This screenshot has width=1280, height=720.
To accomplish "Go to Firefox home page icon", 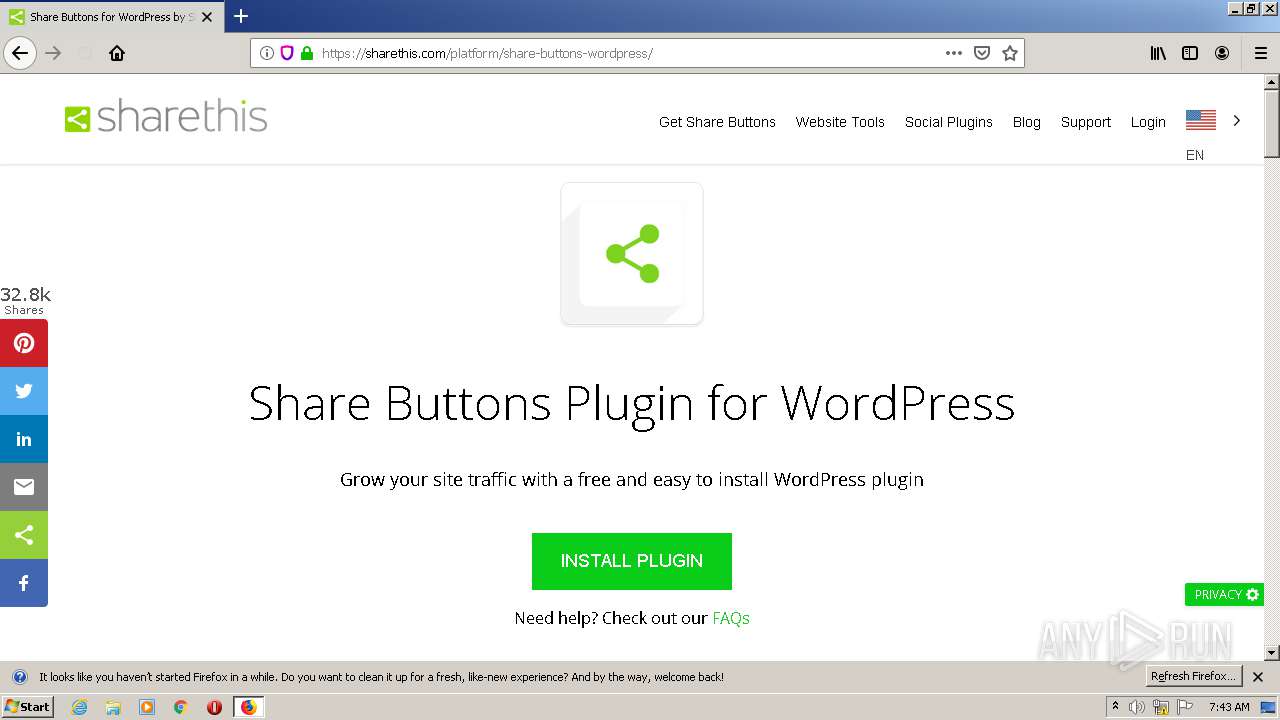I will tap(117, 53).
